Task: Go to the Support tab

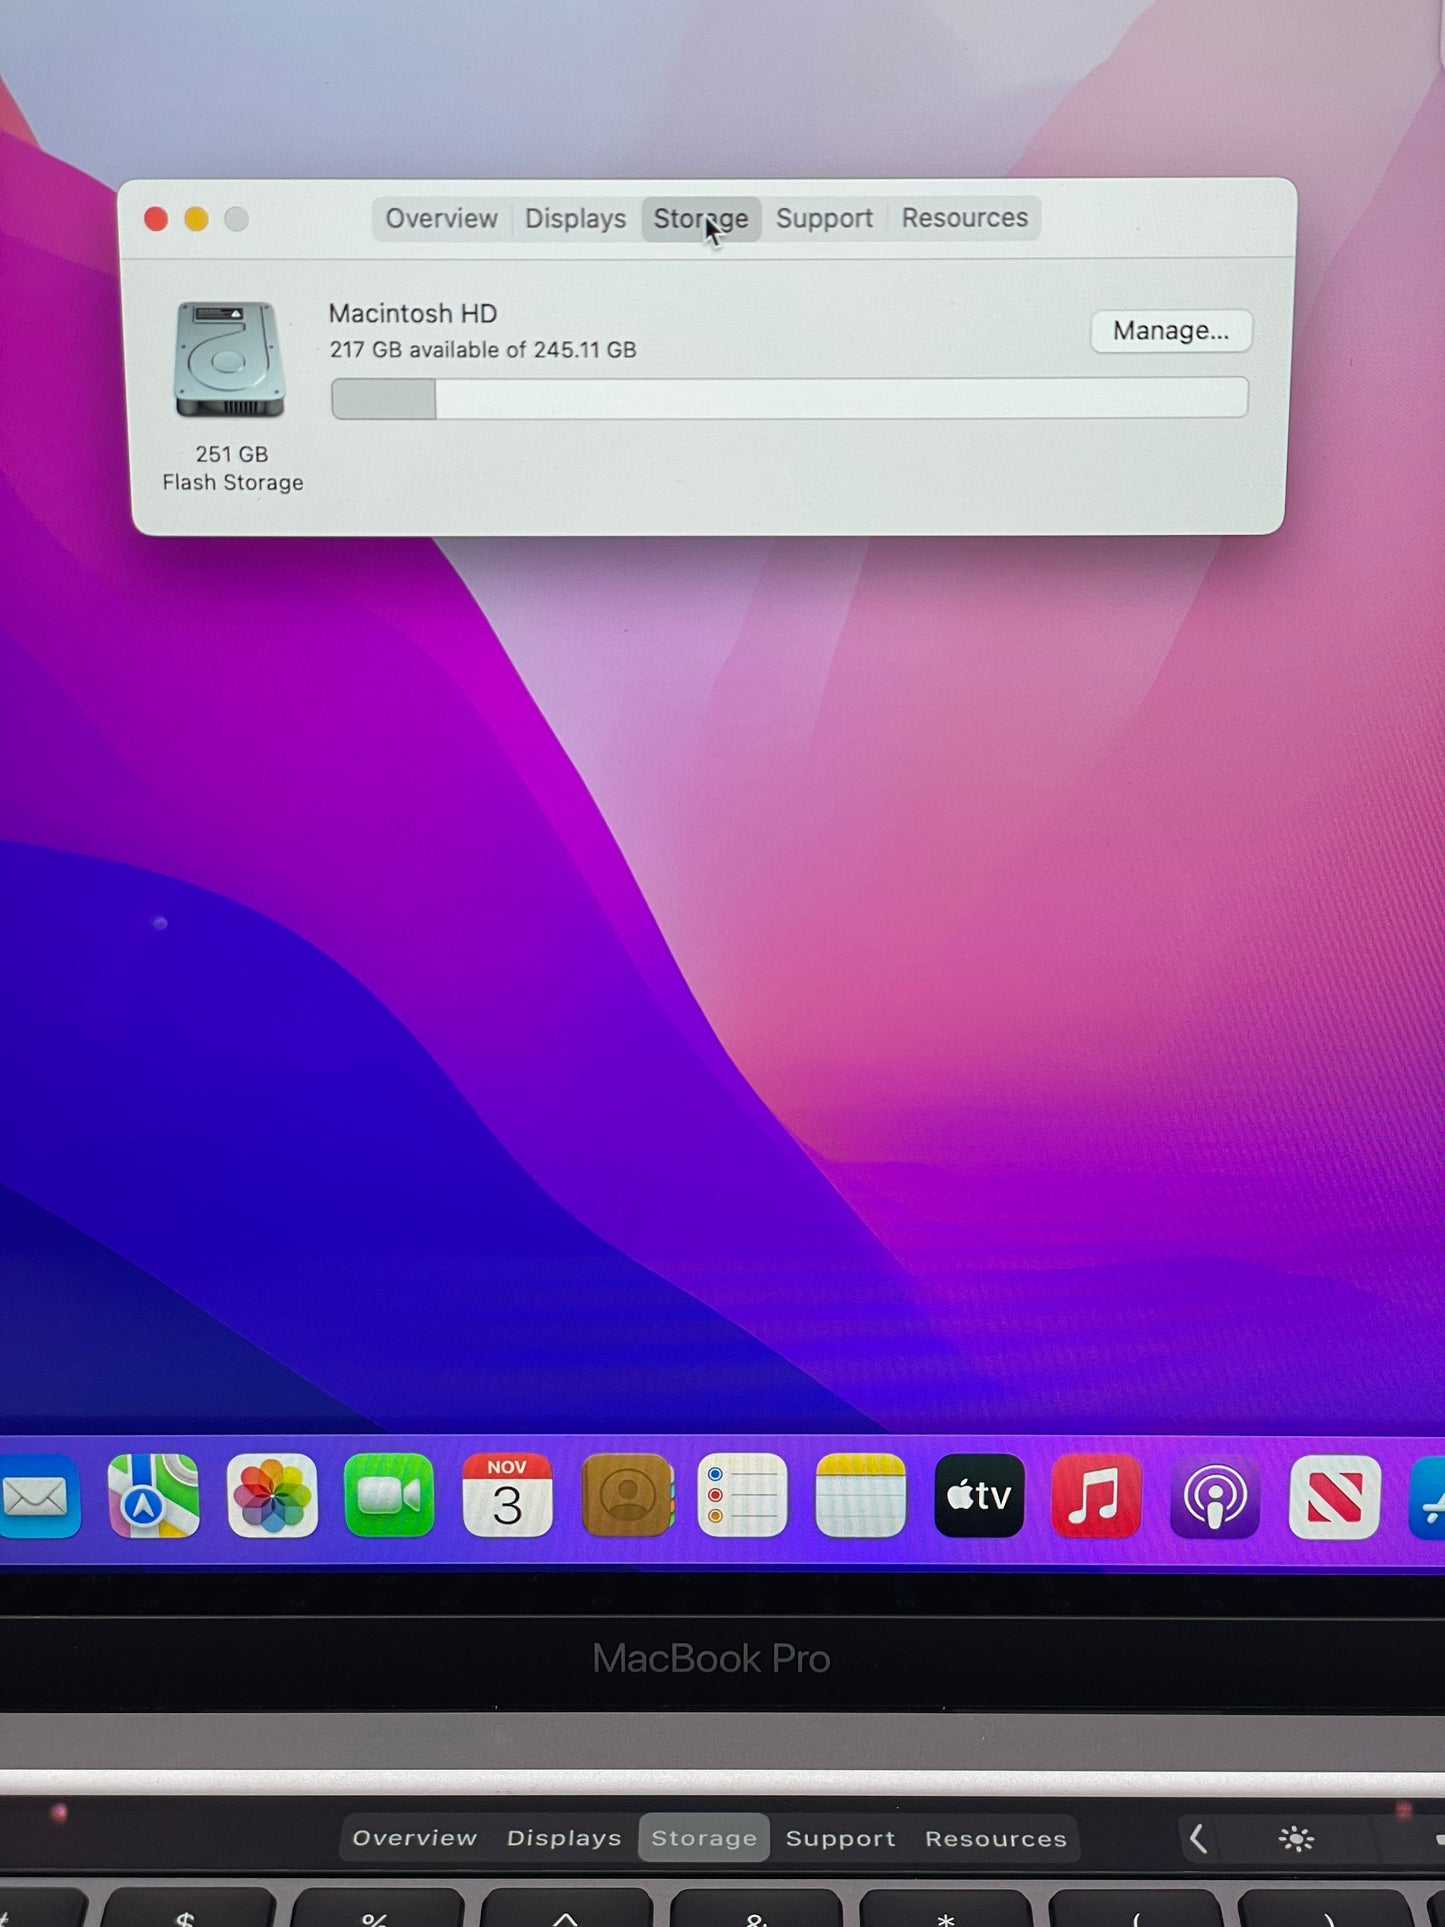Action: pyautogui.click(x=824, y=218)
